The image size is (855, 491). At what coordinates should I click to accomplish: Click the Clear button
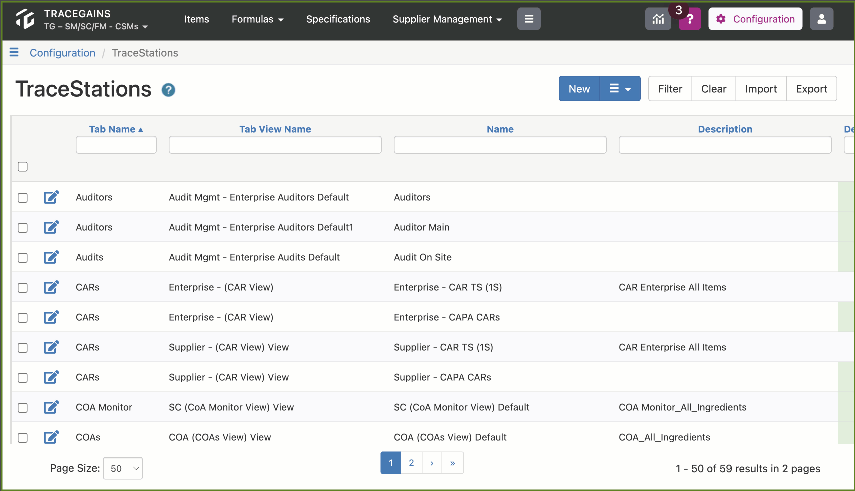714,89
